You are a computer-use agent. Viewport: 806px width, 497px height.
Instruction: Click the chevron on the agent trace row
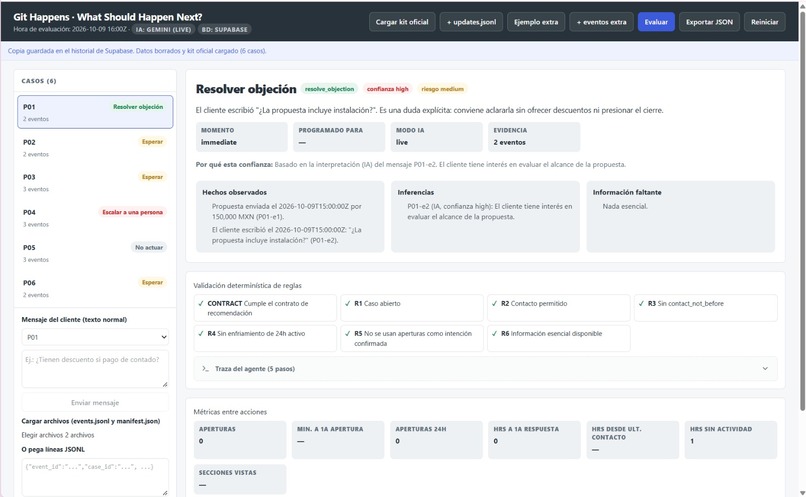click(765, 369)
